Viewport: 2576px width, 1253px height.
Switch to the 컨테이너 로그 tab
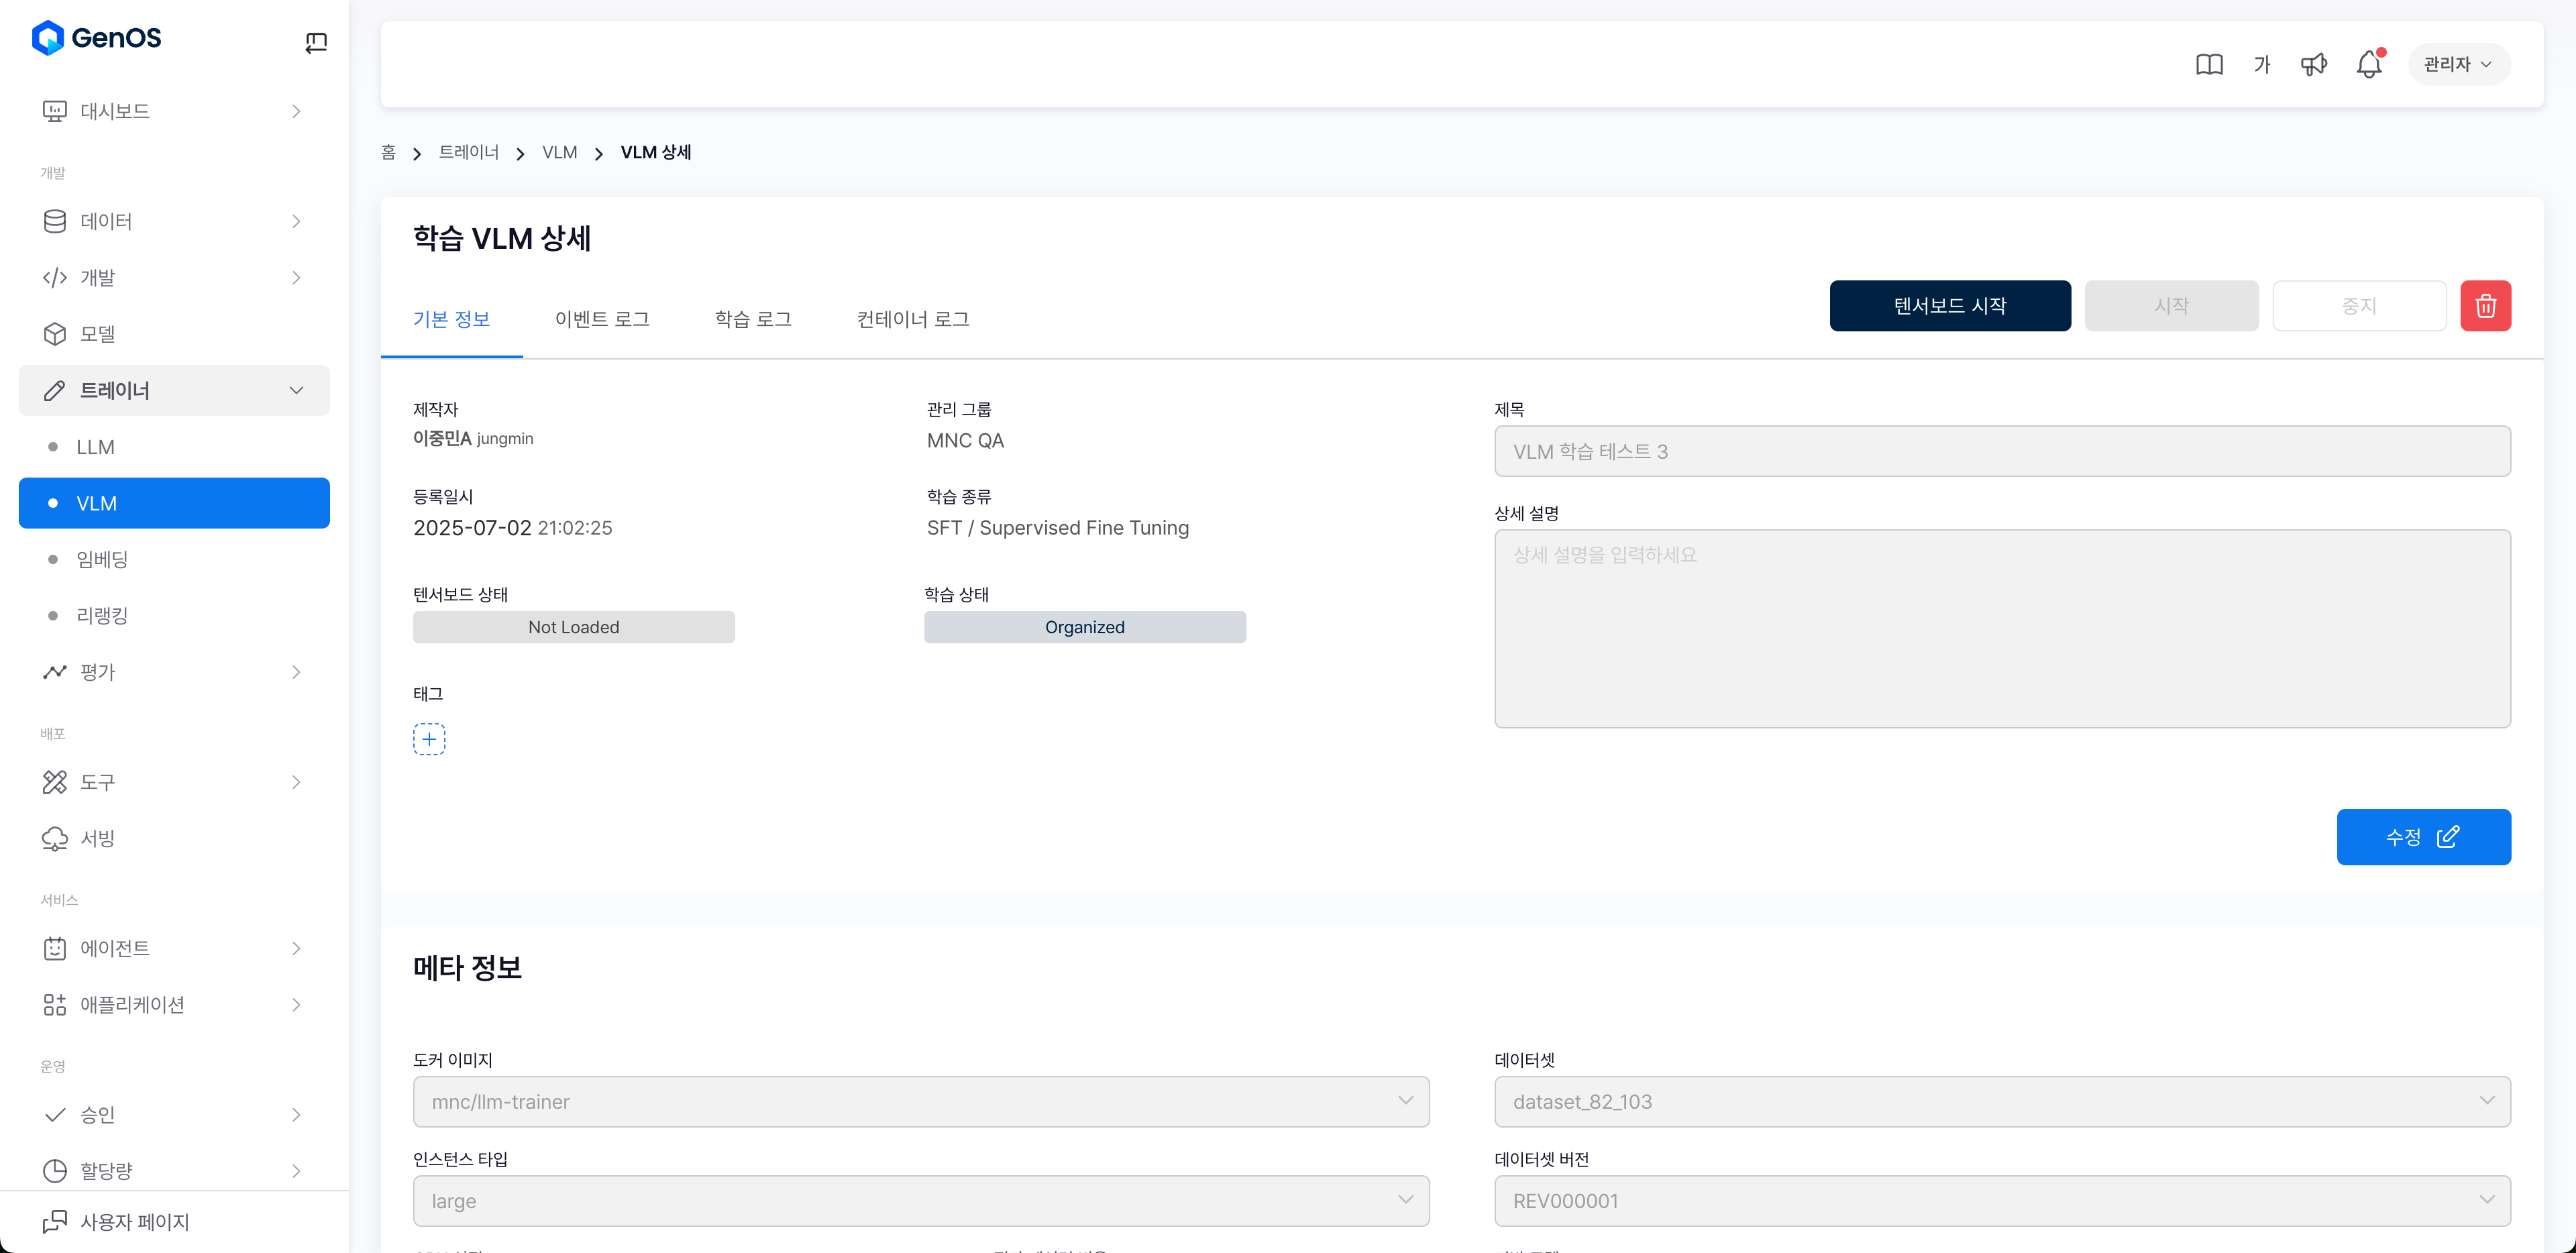[912, 319]
